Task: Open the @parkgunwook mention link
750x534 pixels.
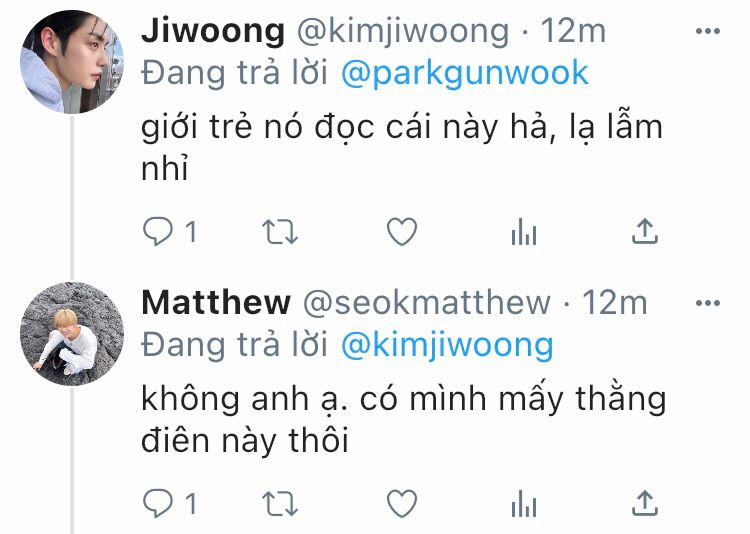Action: coord(465,73)
